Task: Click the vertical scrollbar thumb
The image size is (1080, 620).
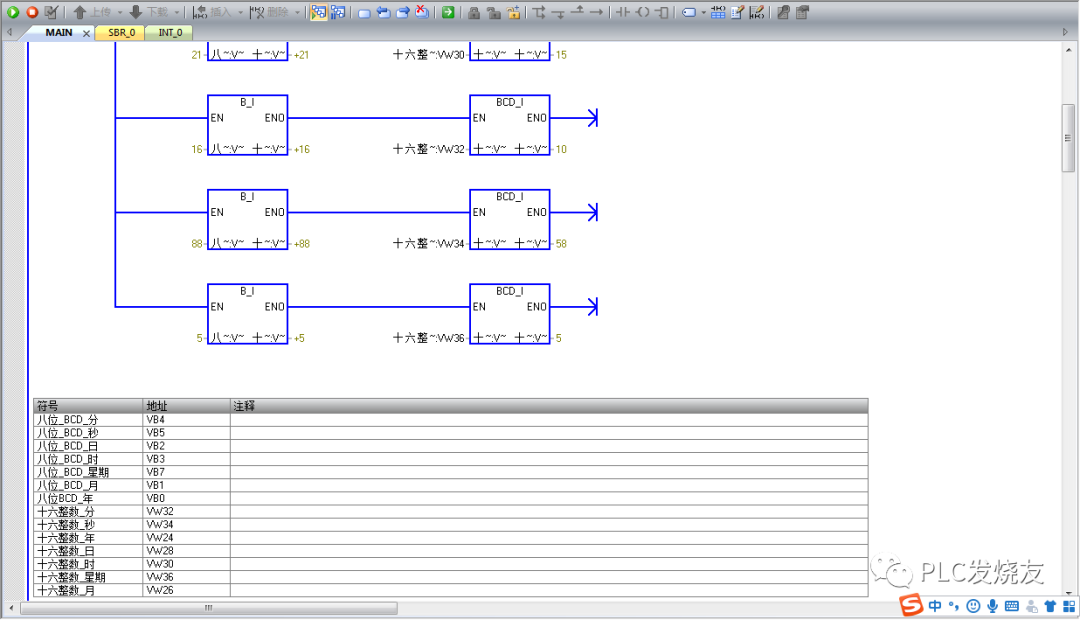Action: (1068, 138)
